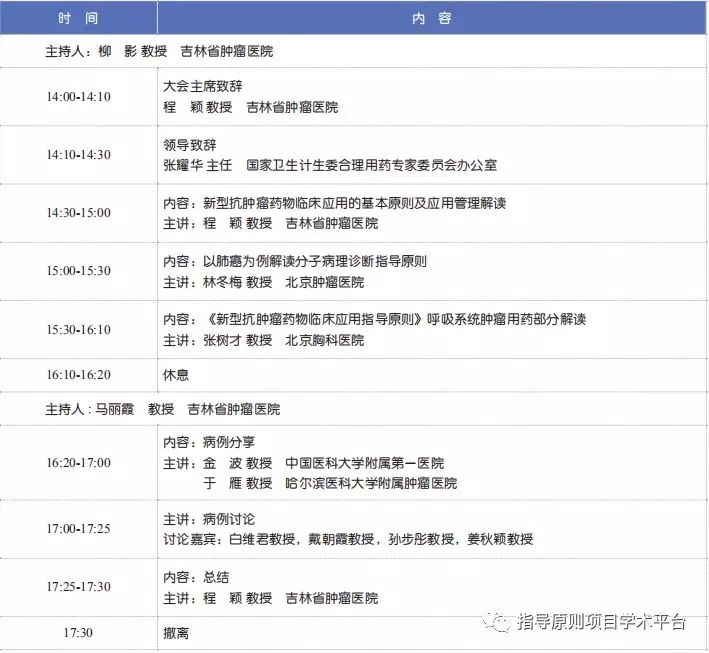Screen dimensions: 709x653
Task: Select the 时间 column header
Action: [x=78, y=18]
